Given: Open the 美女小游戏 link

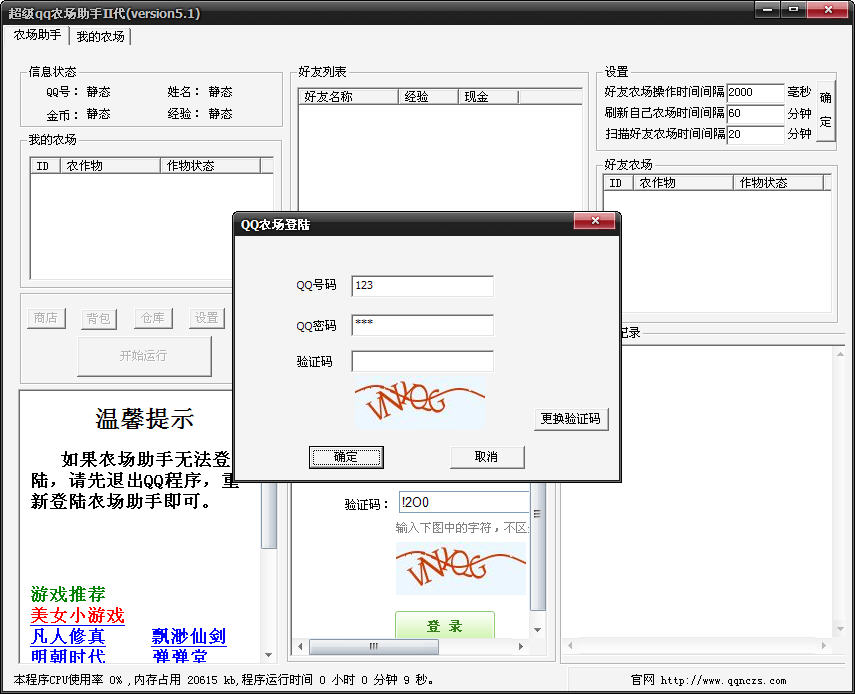Looking at the screenshot, I should coord(77,615).
